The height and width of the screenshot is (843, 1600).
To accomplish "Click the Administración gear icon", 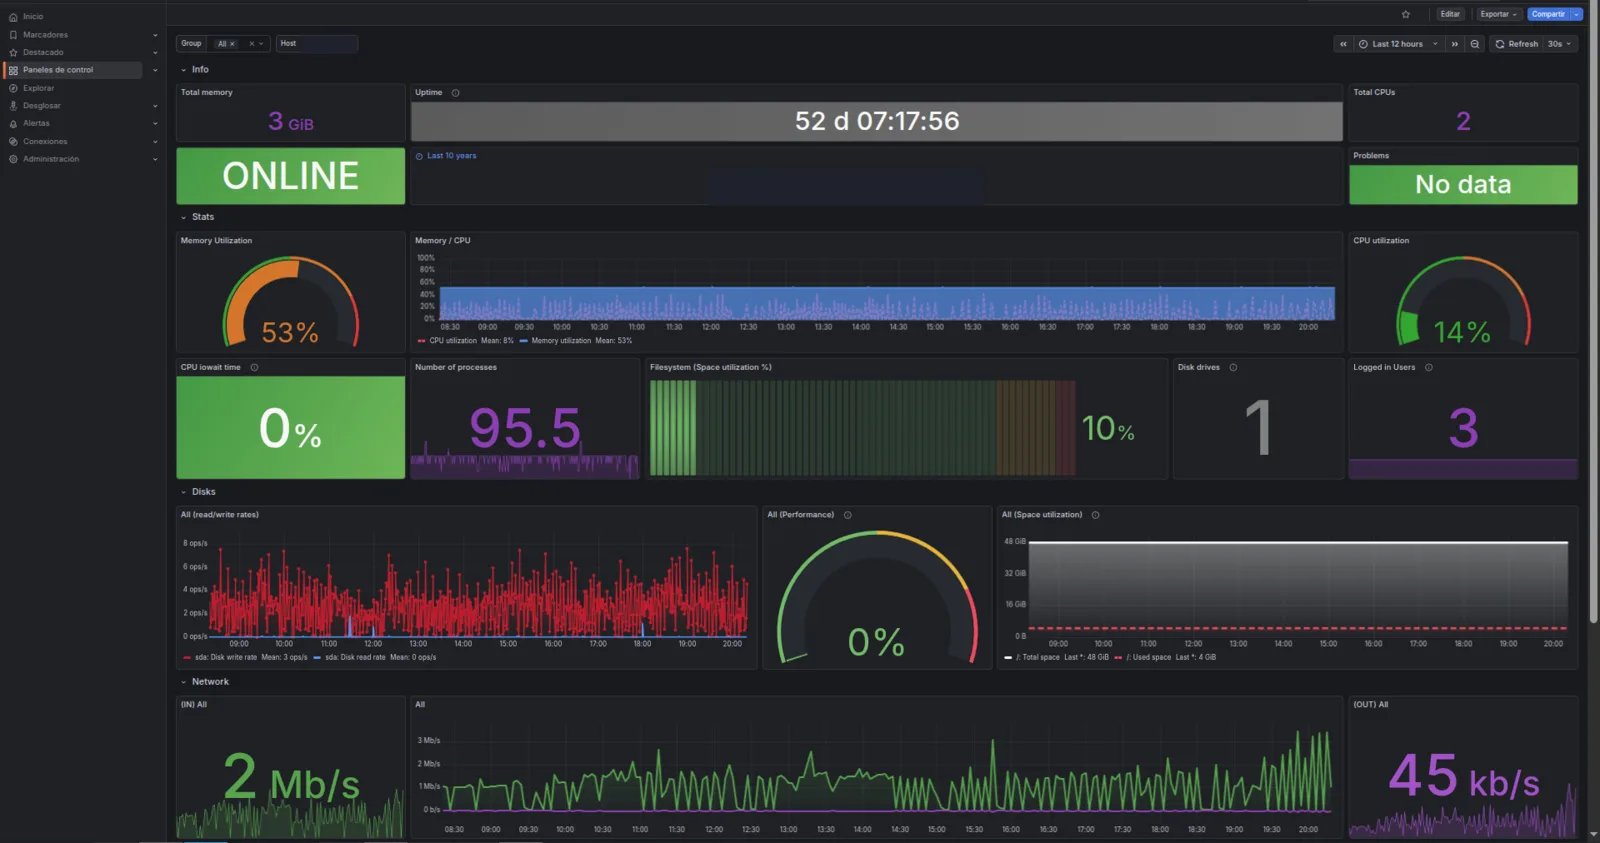I will pos(13,159).
